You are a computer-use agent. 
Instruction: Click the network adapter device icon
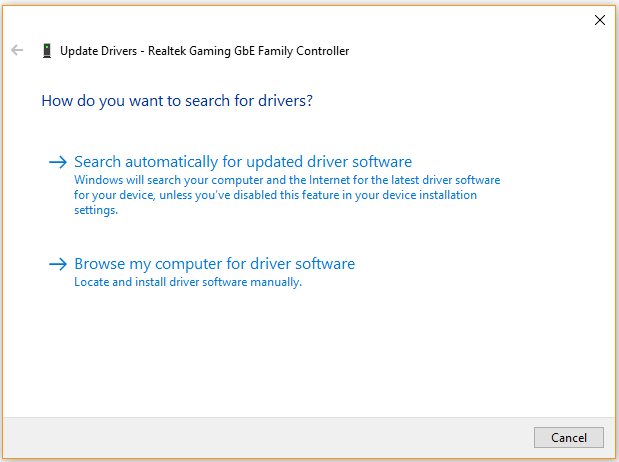tap(47, 51)
